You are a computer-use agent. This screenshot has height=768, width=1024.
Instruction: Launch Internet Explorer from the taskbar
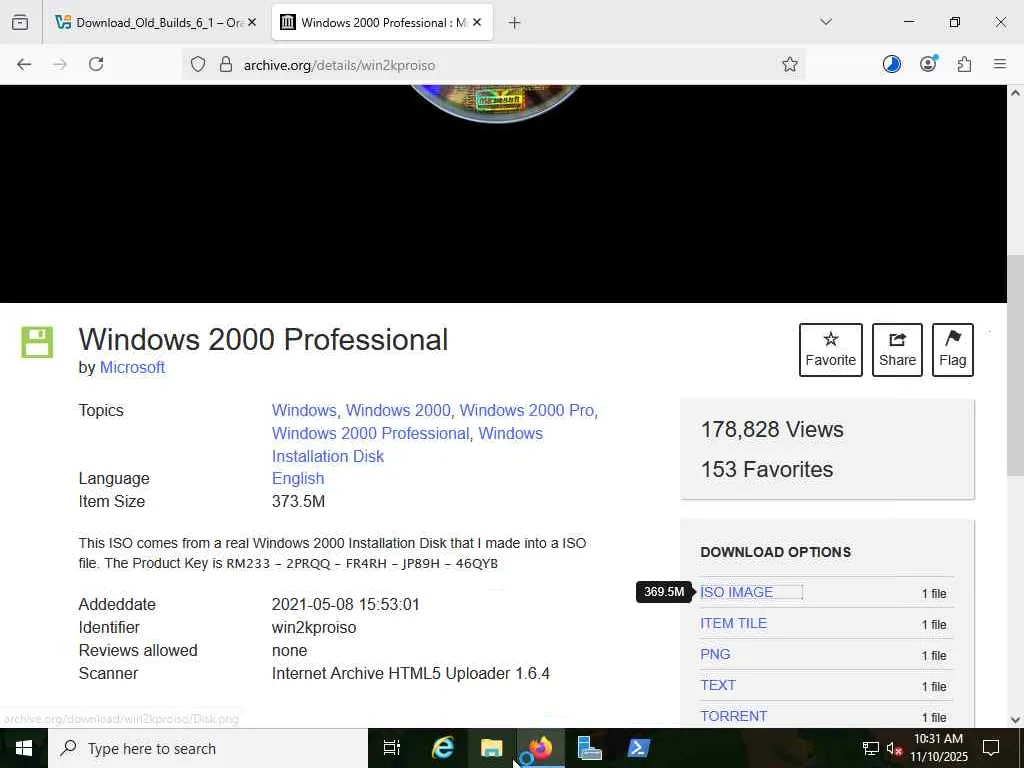pyautogui.click(x=443, y=748)
